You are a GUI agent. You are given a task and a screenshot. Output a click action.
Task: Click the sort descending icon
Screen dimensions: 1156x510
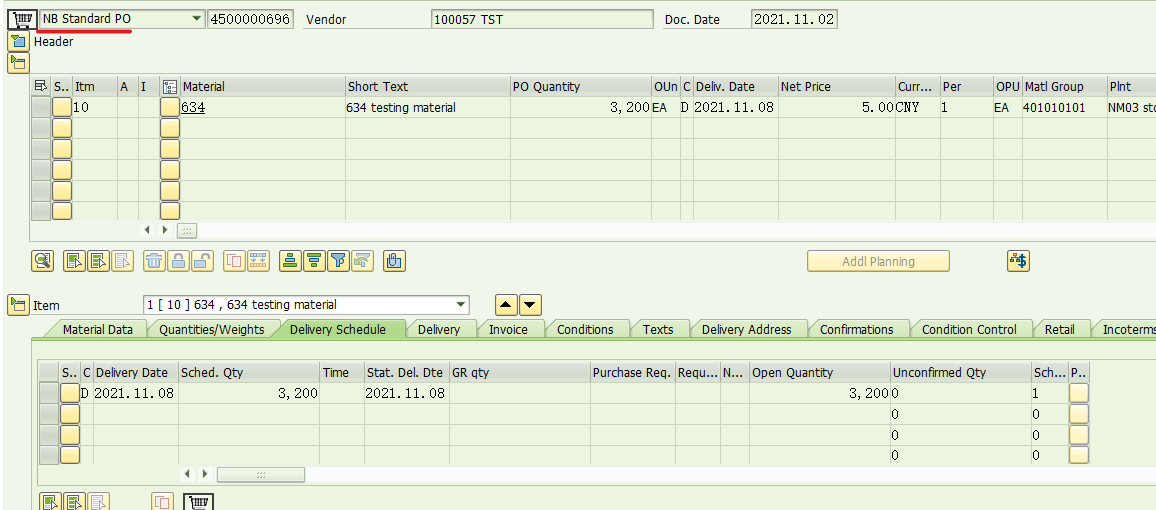(x=315, y=260)
